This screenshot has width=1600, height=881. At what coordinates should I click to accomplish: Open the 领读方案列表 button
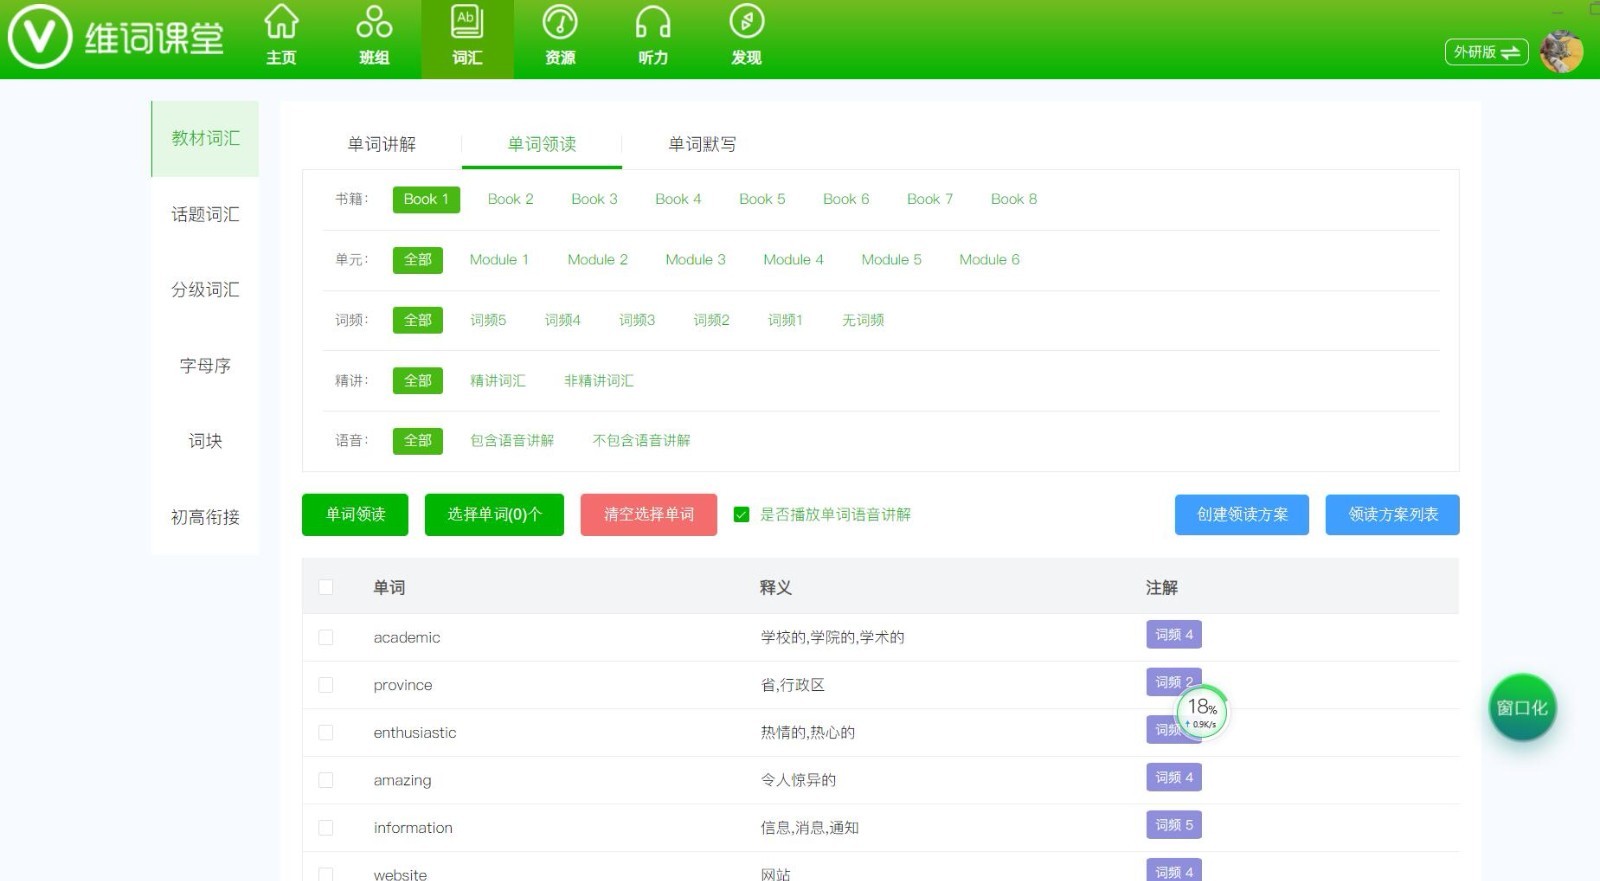pyautogui.click(x=1392, y=515)
